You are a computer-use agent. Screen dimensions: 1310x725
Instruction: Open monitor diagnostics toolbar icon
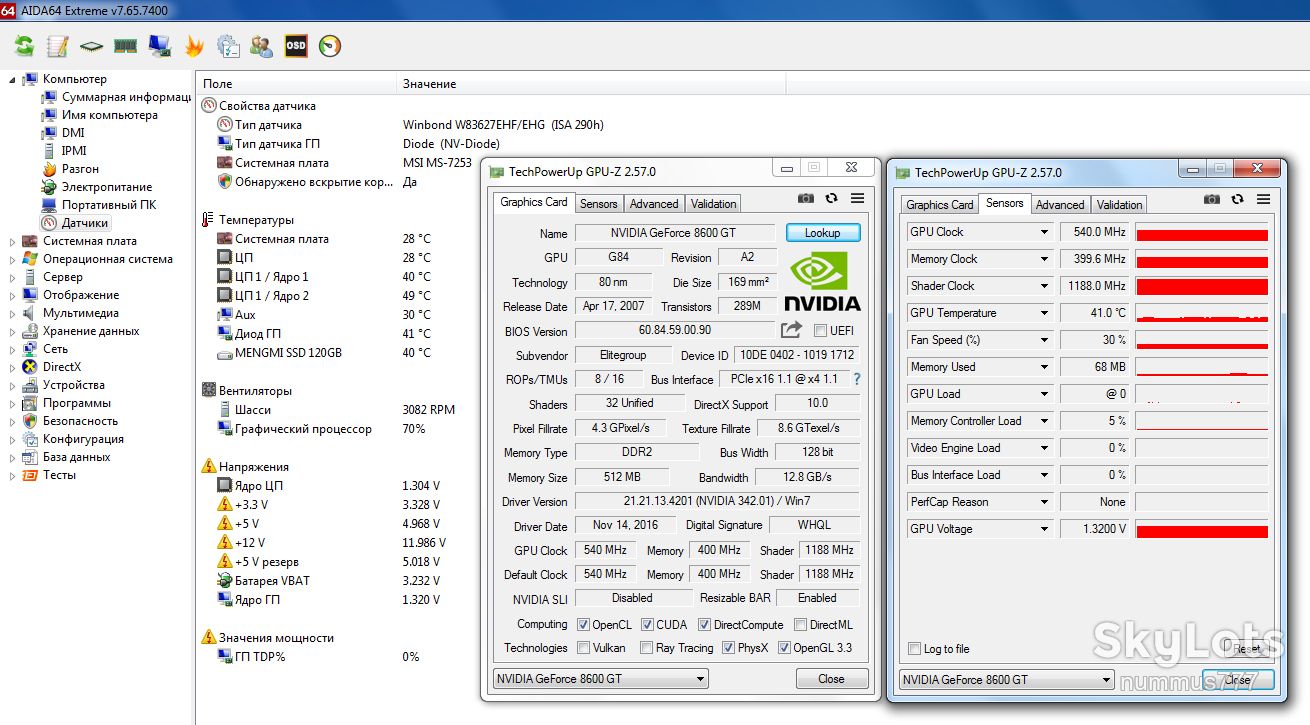click(x=159, y=46)
